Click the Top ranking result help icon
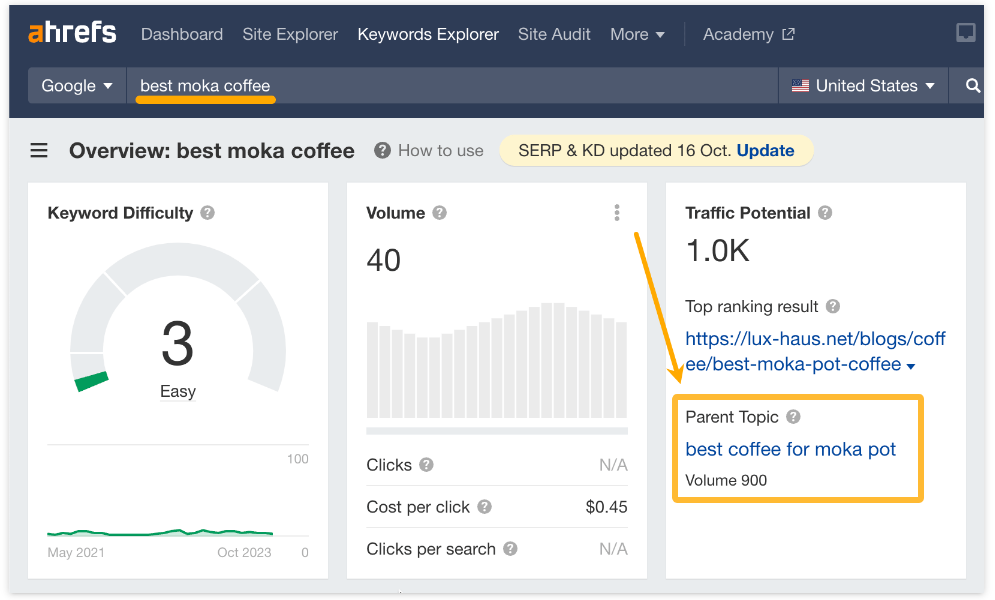The width and height of the screenshot is (995, 600). [x=833, y=307]
